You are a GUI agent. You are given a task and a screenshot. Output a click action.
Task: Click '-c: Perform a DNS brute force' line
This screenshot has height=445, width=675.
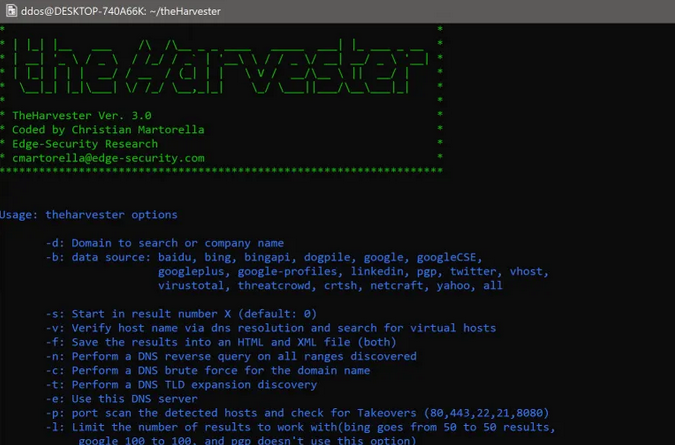208,371
